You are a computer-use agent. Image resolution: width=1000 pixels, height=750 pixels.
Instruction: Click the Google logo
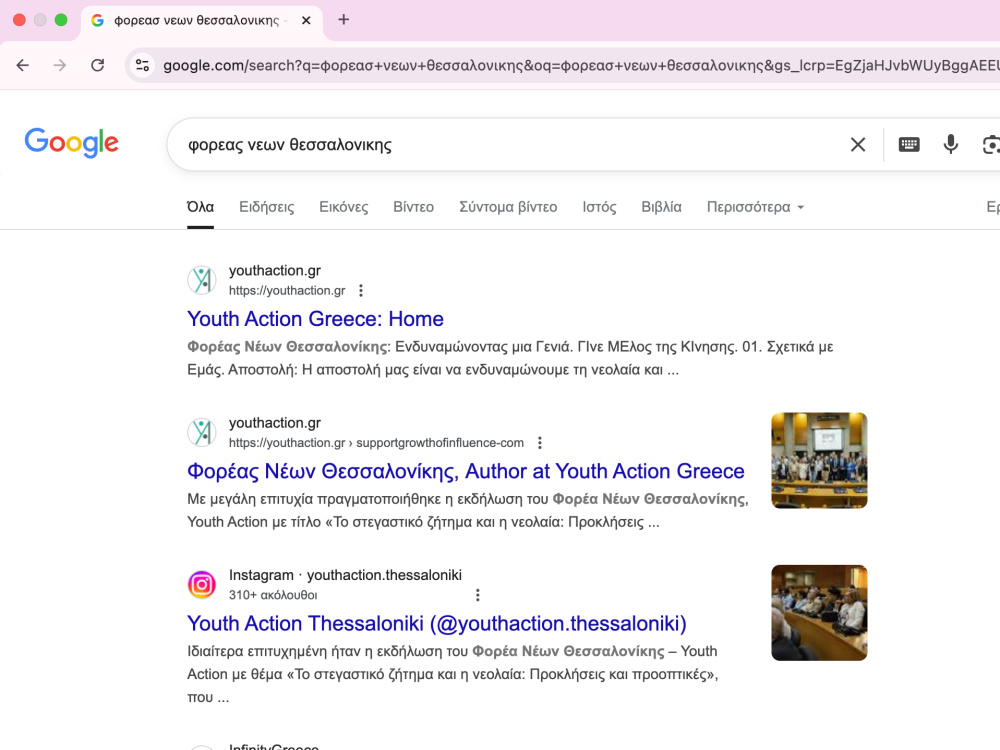(x=71, y=143)
